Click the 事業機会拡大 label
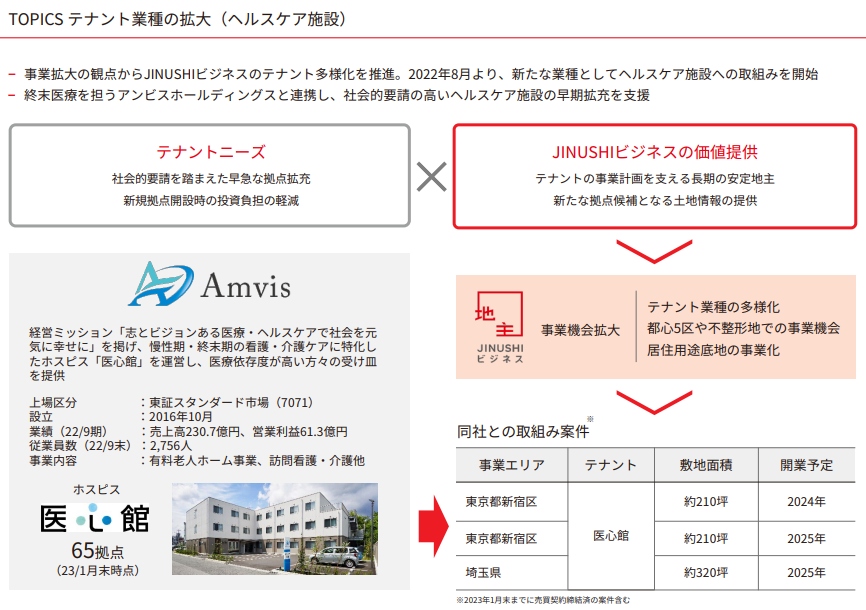The image size is (866, 610). 580,330
